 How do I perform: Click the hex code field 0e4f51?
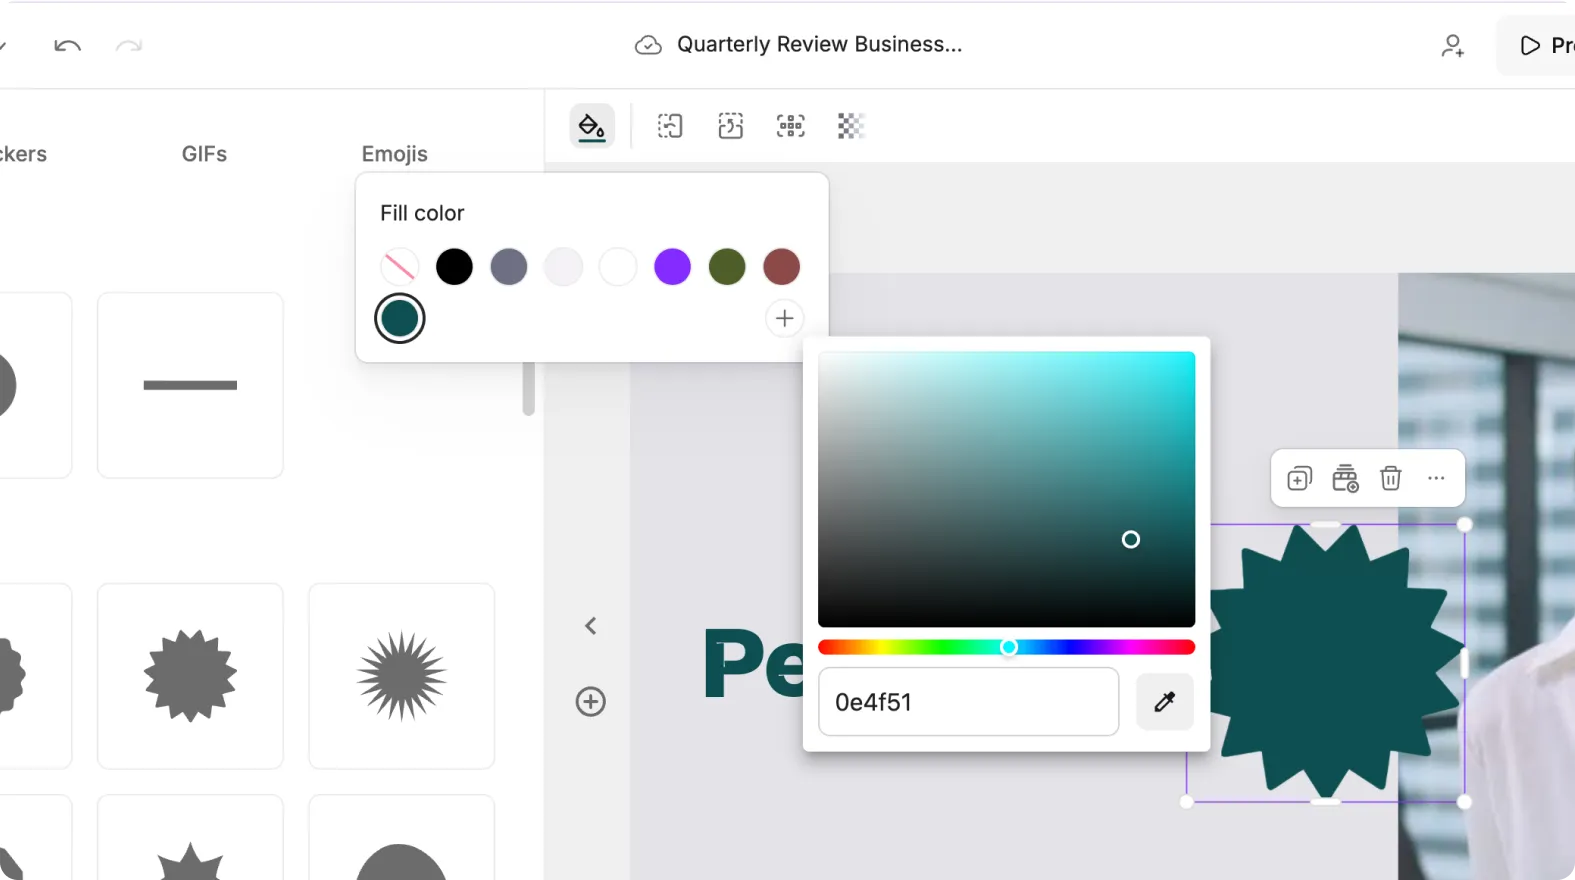(968, 702)
